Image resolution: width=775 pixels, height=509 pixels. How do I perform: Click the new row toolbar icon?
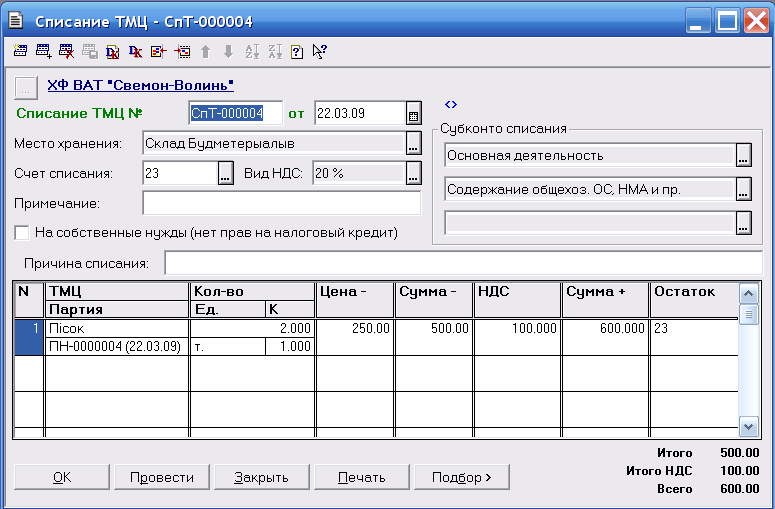21,52
